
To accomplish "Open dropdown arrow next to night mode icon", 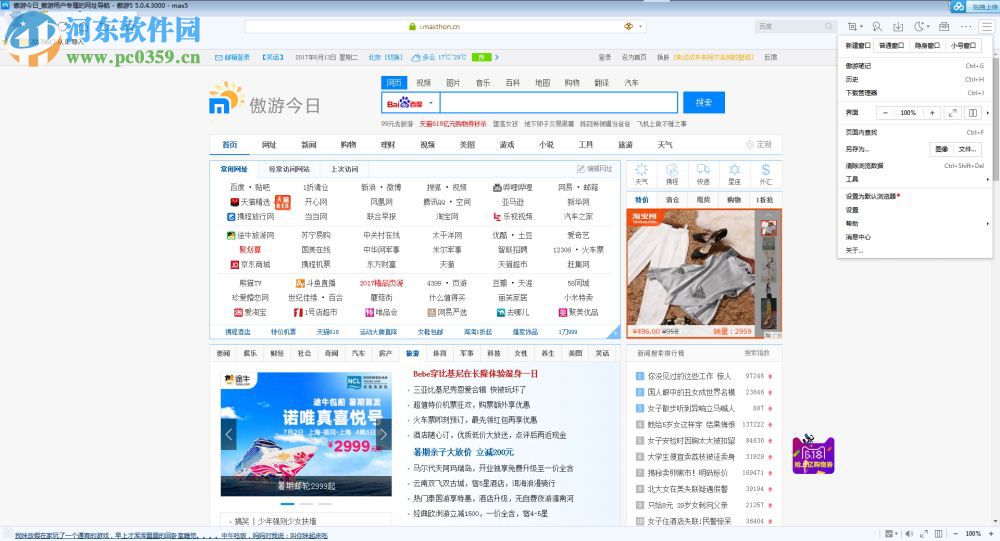I will 928,26.
